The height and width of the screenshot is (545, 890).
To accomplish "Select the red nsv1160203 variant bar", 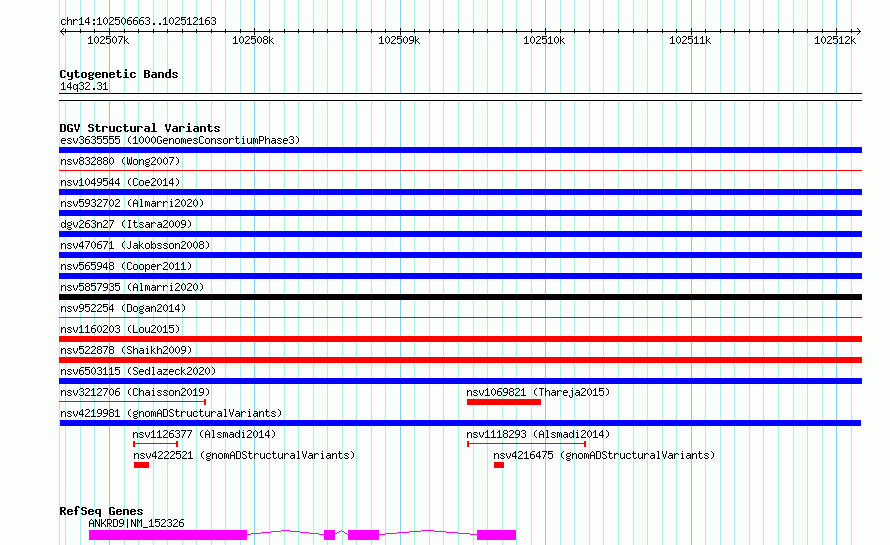I will 460,339.
